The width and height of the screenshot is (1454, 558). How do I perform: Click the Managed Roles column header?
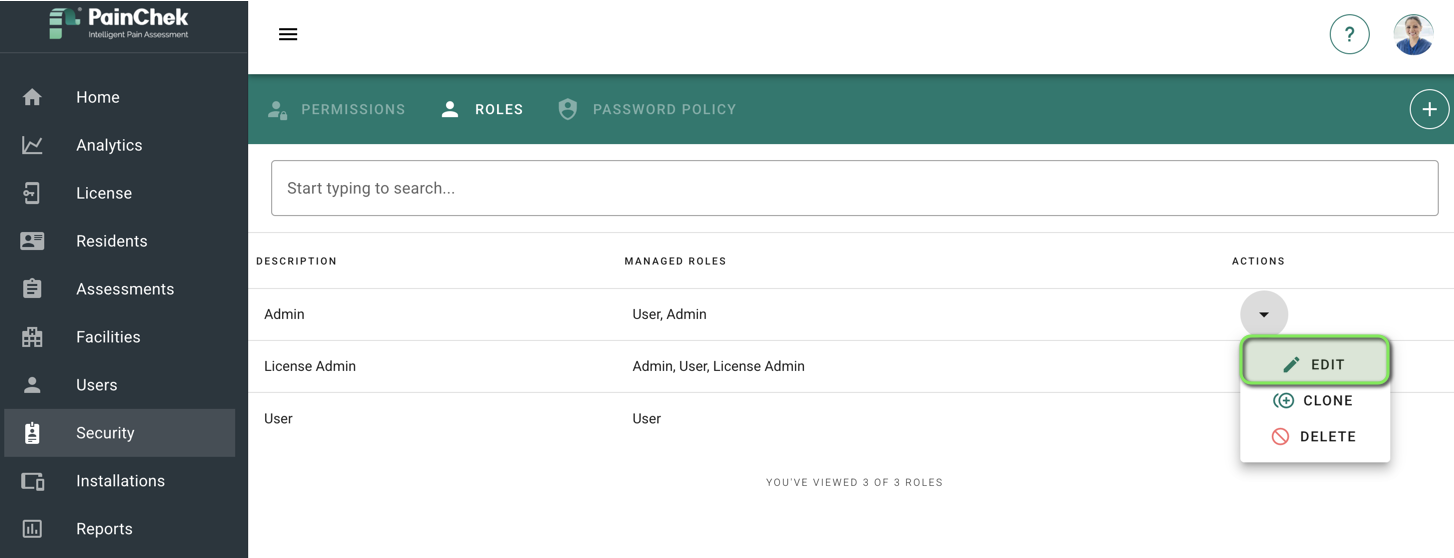click(675, 261)
